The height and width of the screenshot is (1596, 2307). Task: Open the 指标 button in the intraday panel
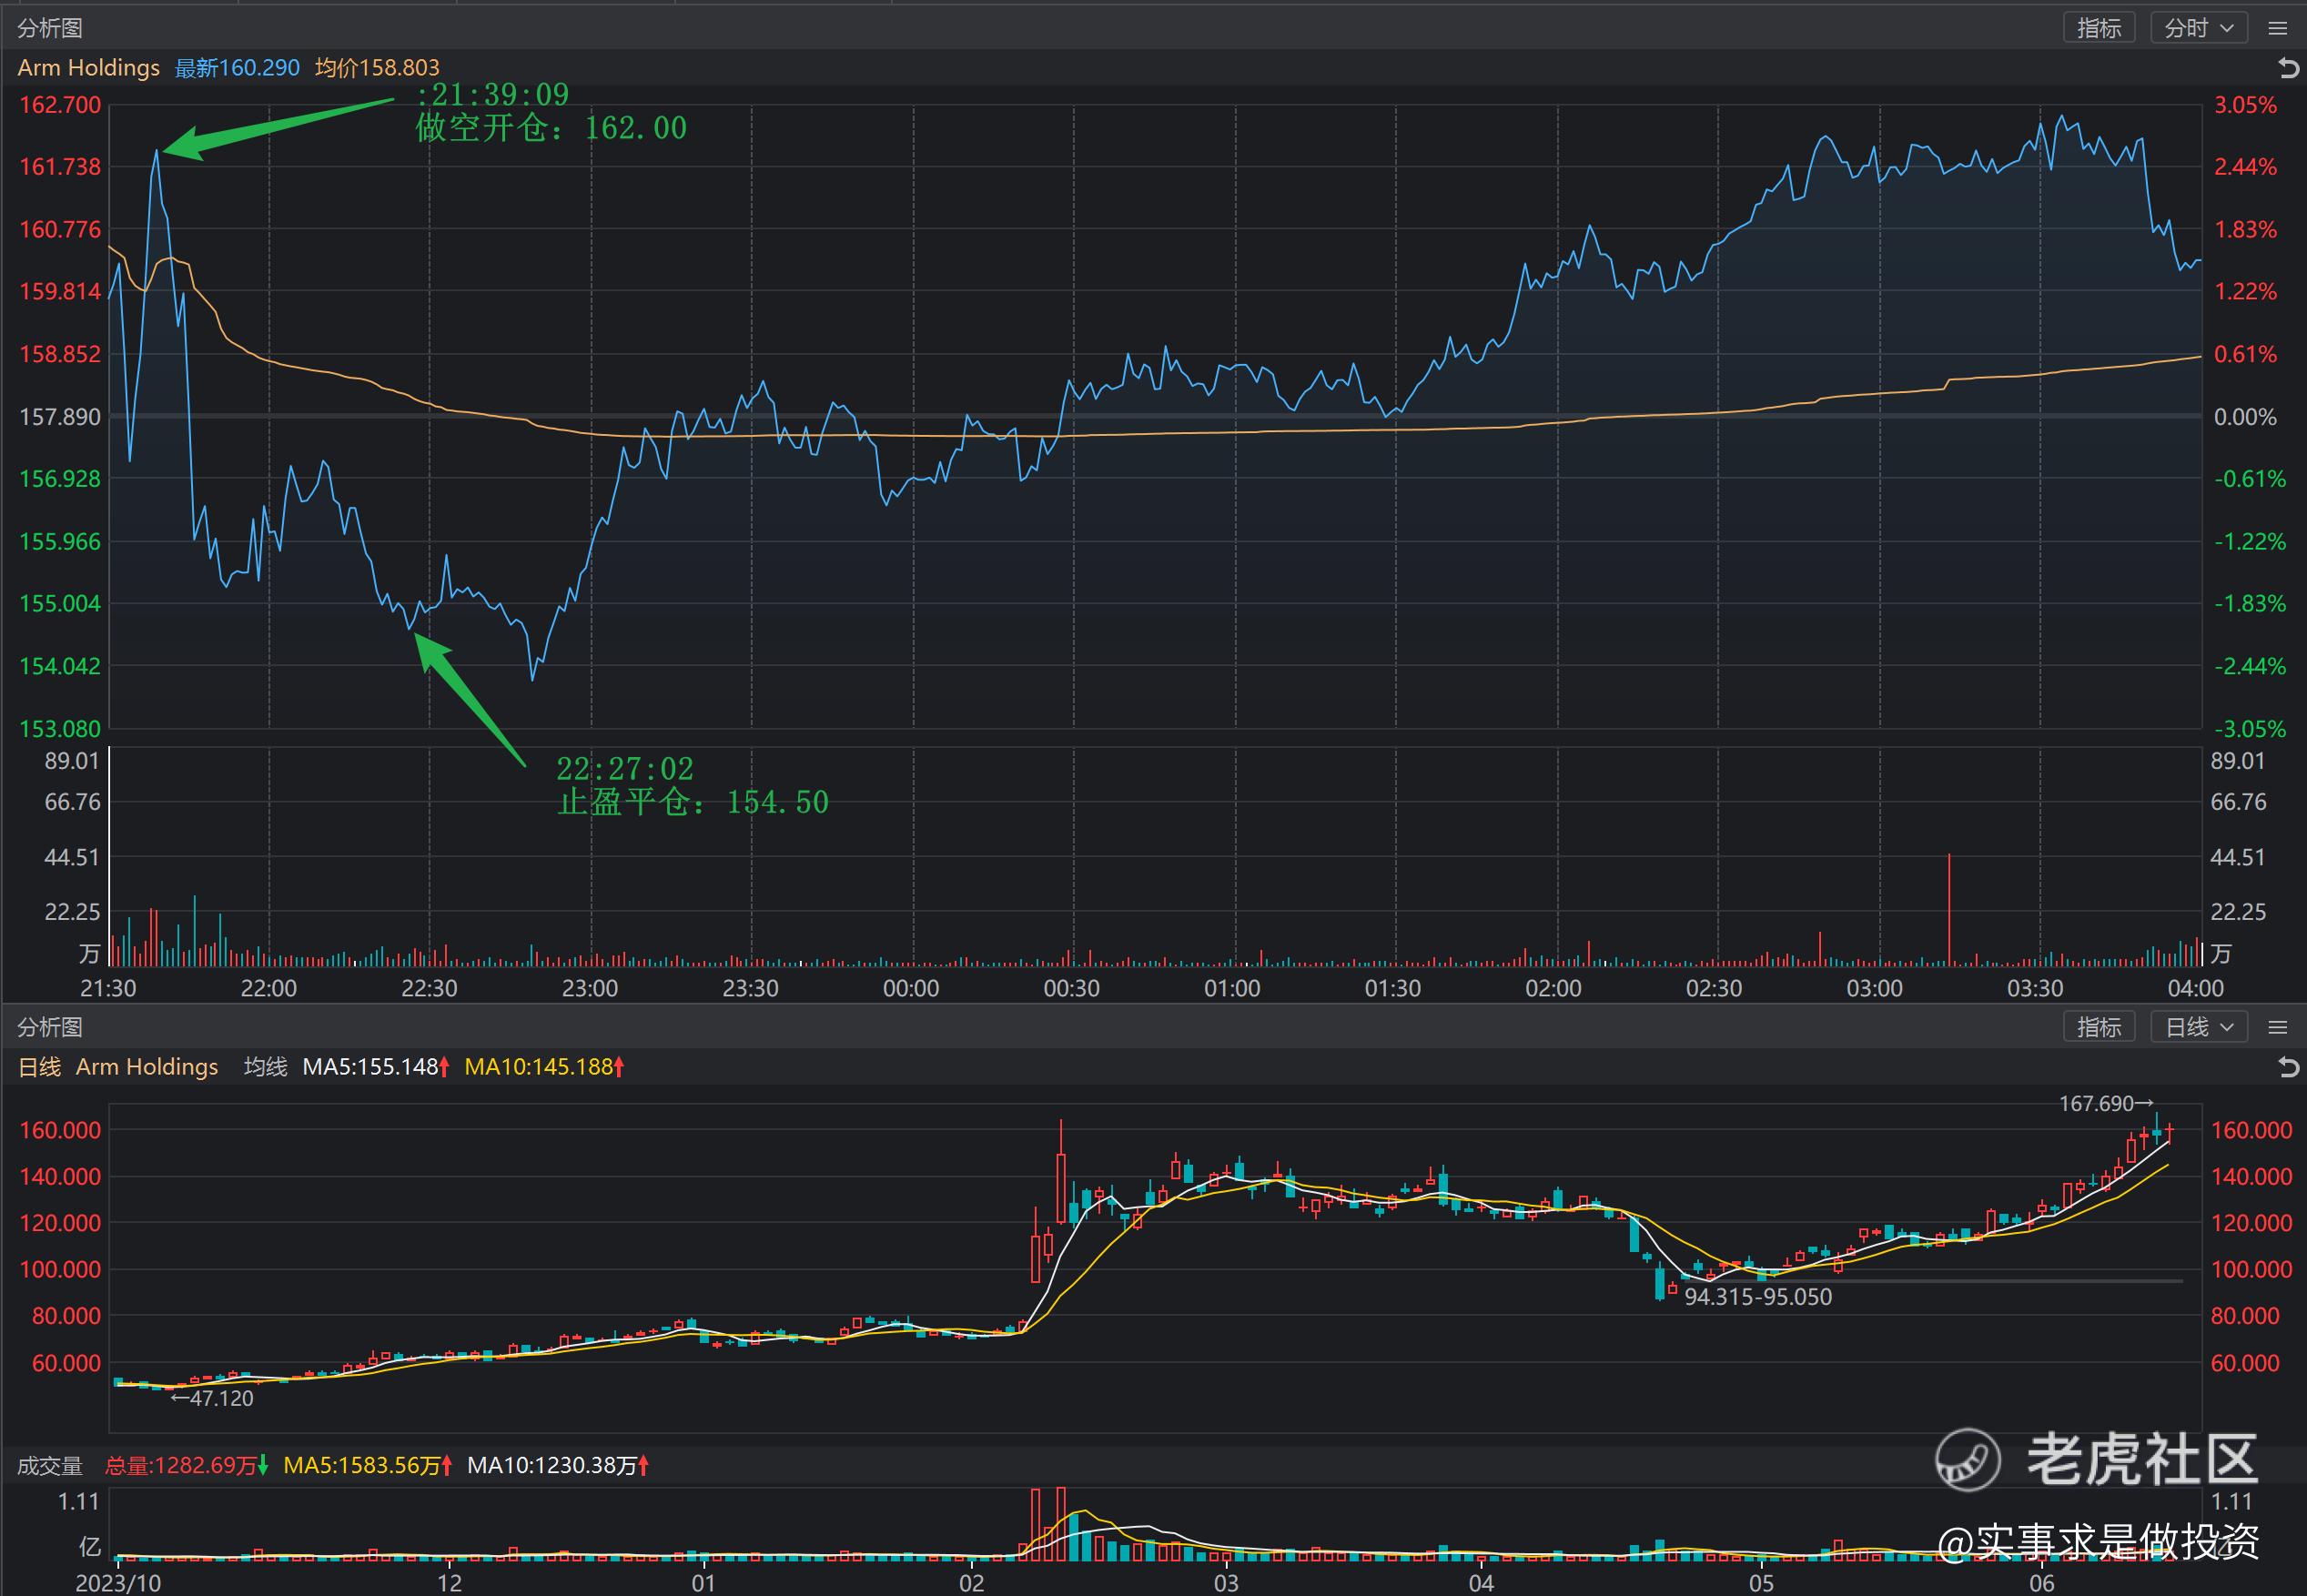(x=2098, y=28)
